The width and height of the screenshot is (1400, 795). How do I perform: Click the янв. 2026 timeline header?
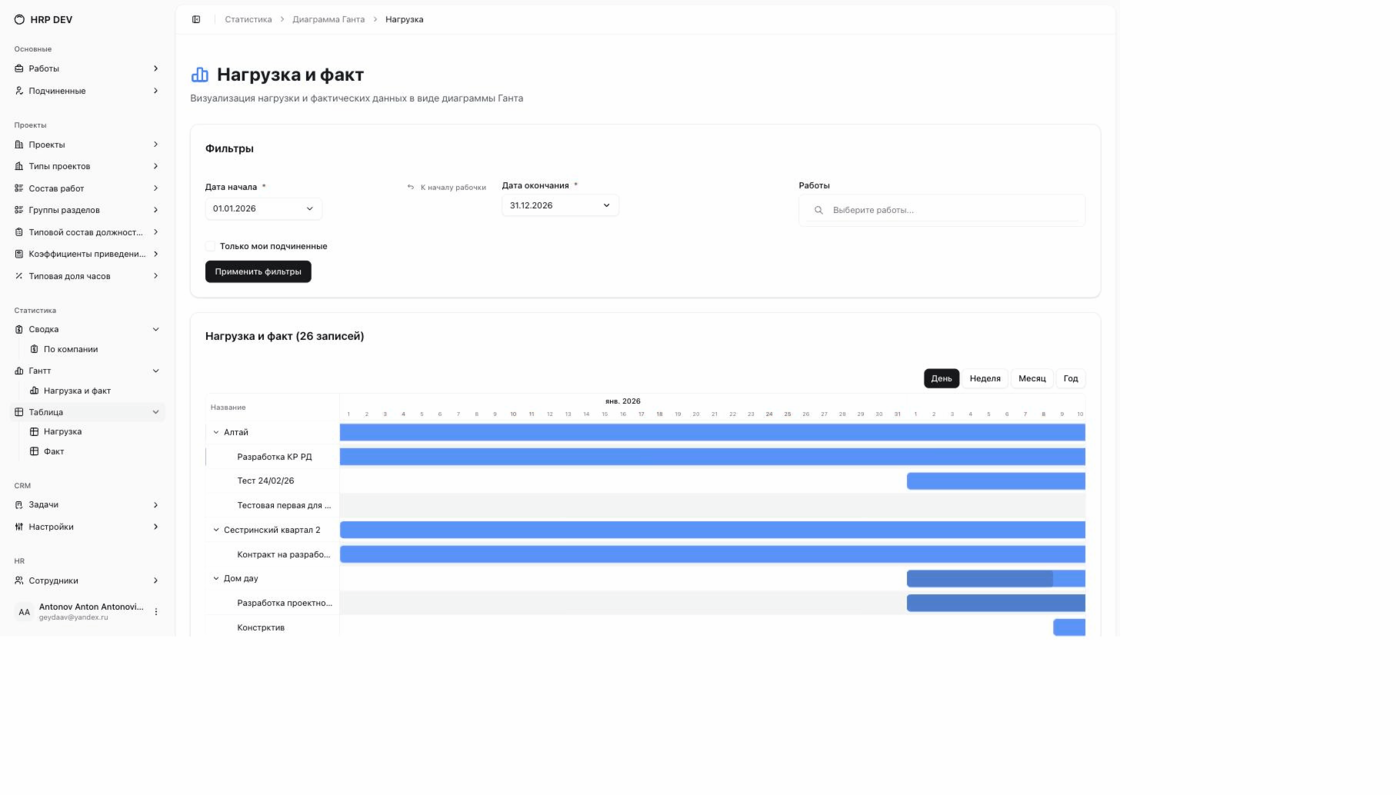tap(623, 401)
